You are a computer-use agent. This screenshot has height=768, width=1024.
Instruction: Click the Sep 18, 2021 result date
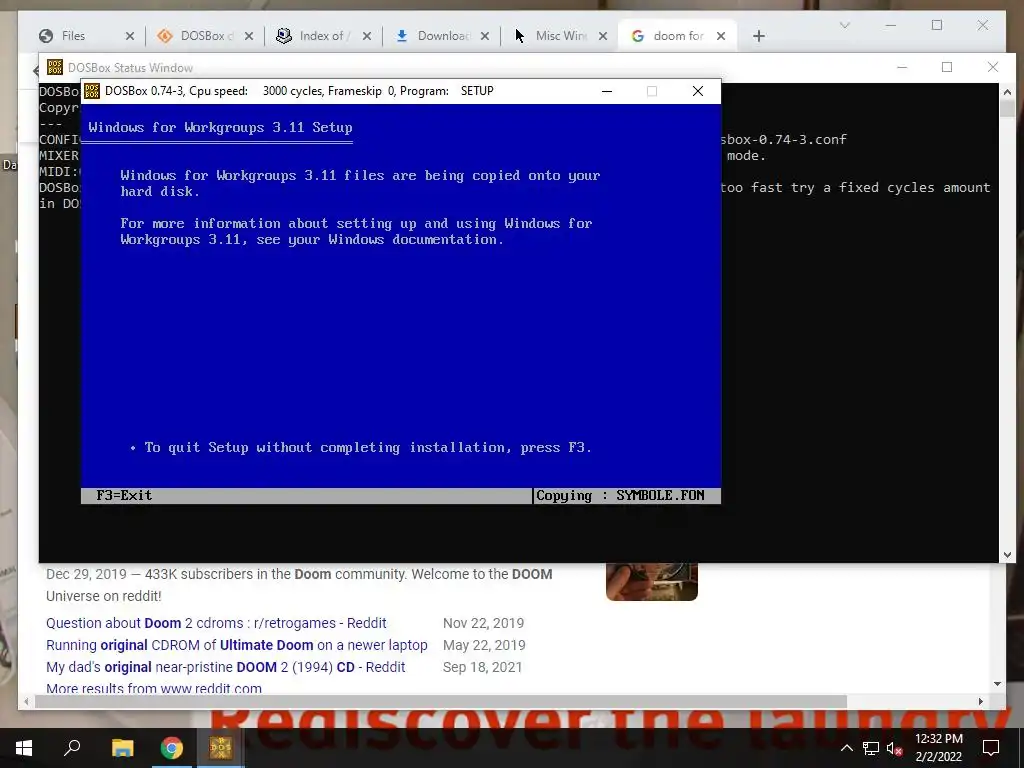(x=483, y=667)
